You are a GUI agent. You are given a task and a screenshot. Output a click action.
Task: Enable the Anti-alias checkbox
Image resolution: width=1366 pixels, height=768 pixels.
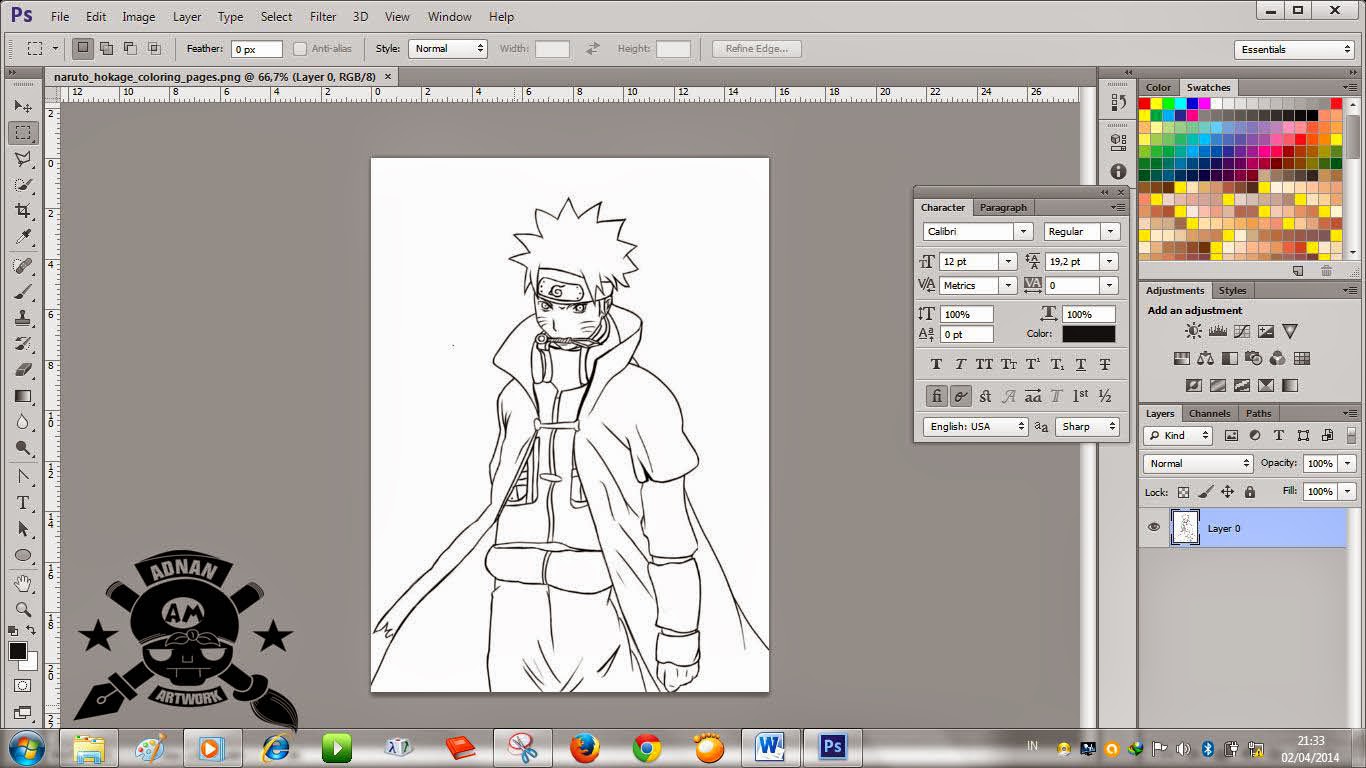pyautogui.click(x=300, y=48)
